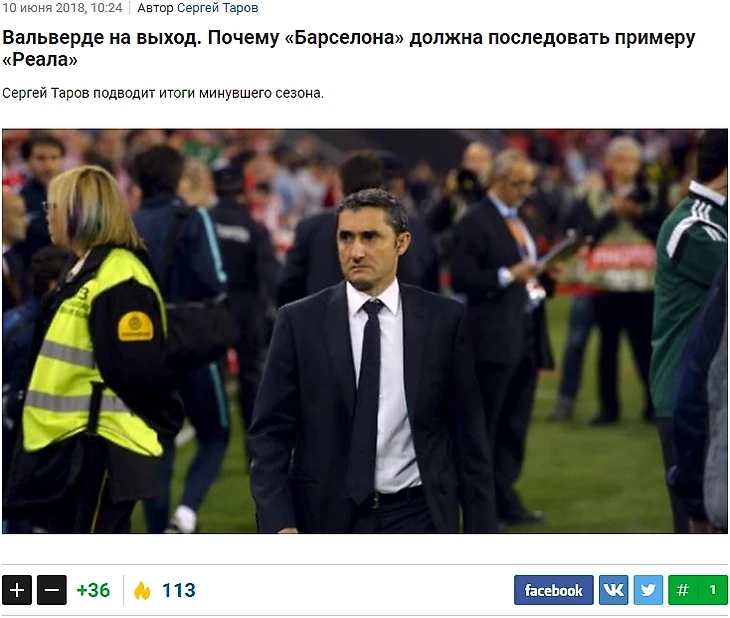Click the word «Барселона» in the headline
This screenshot has width=730, height=618.
[344, 38]
